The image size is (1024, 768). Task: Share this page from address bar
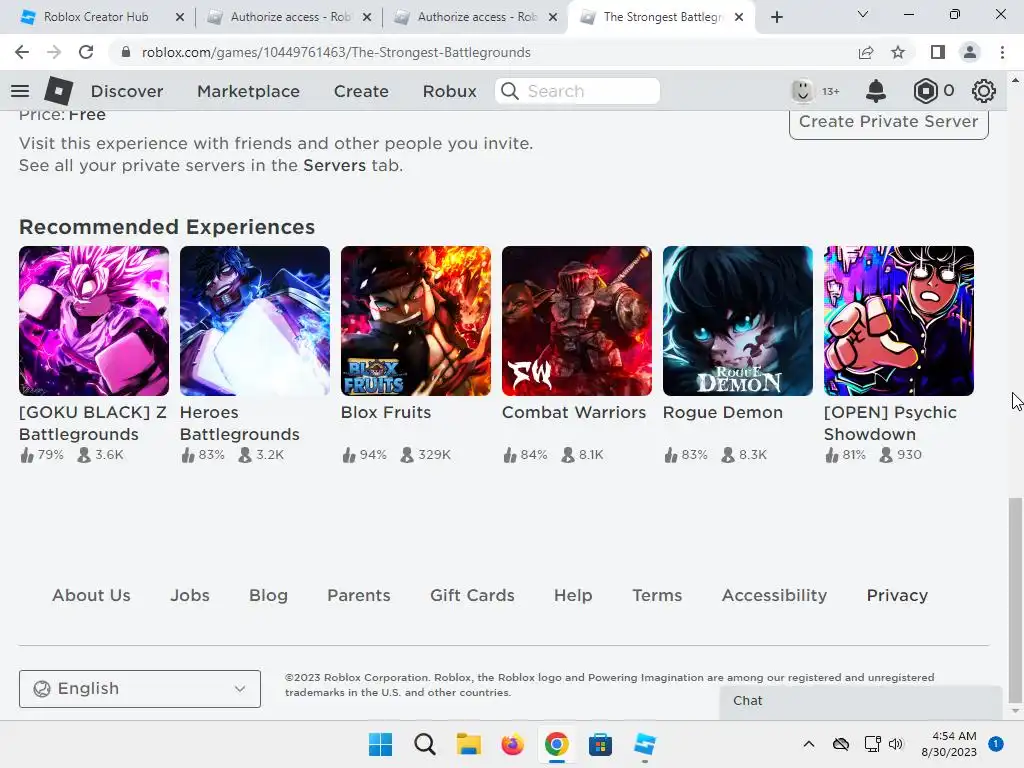pos(866,52)
